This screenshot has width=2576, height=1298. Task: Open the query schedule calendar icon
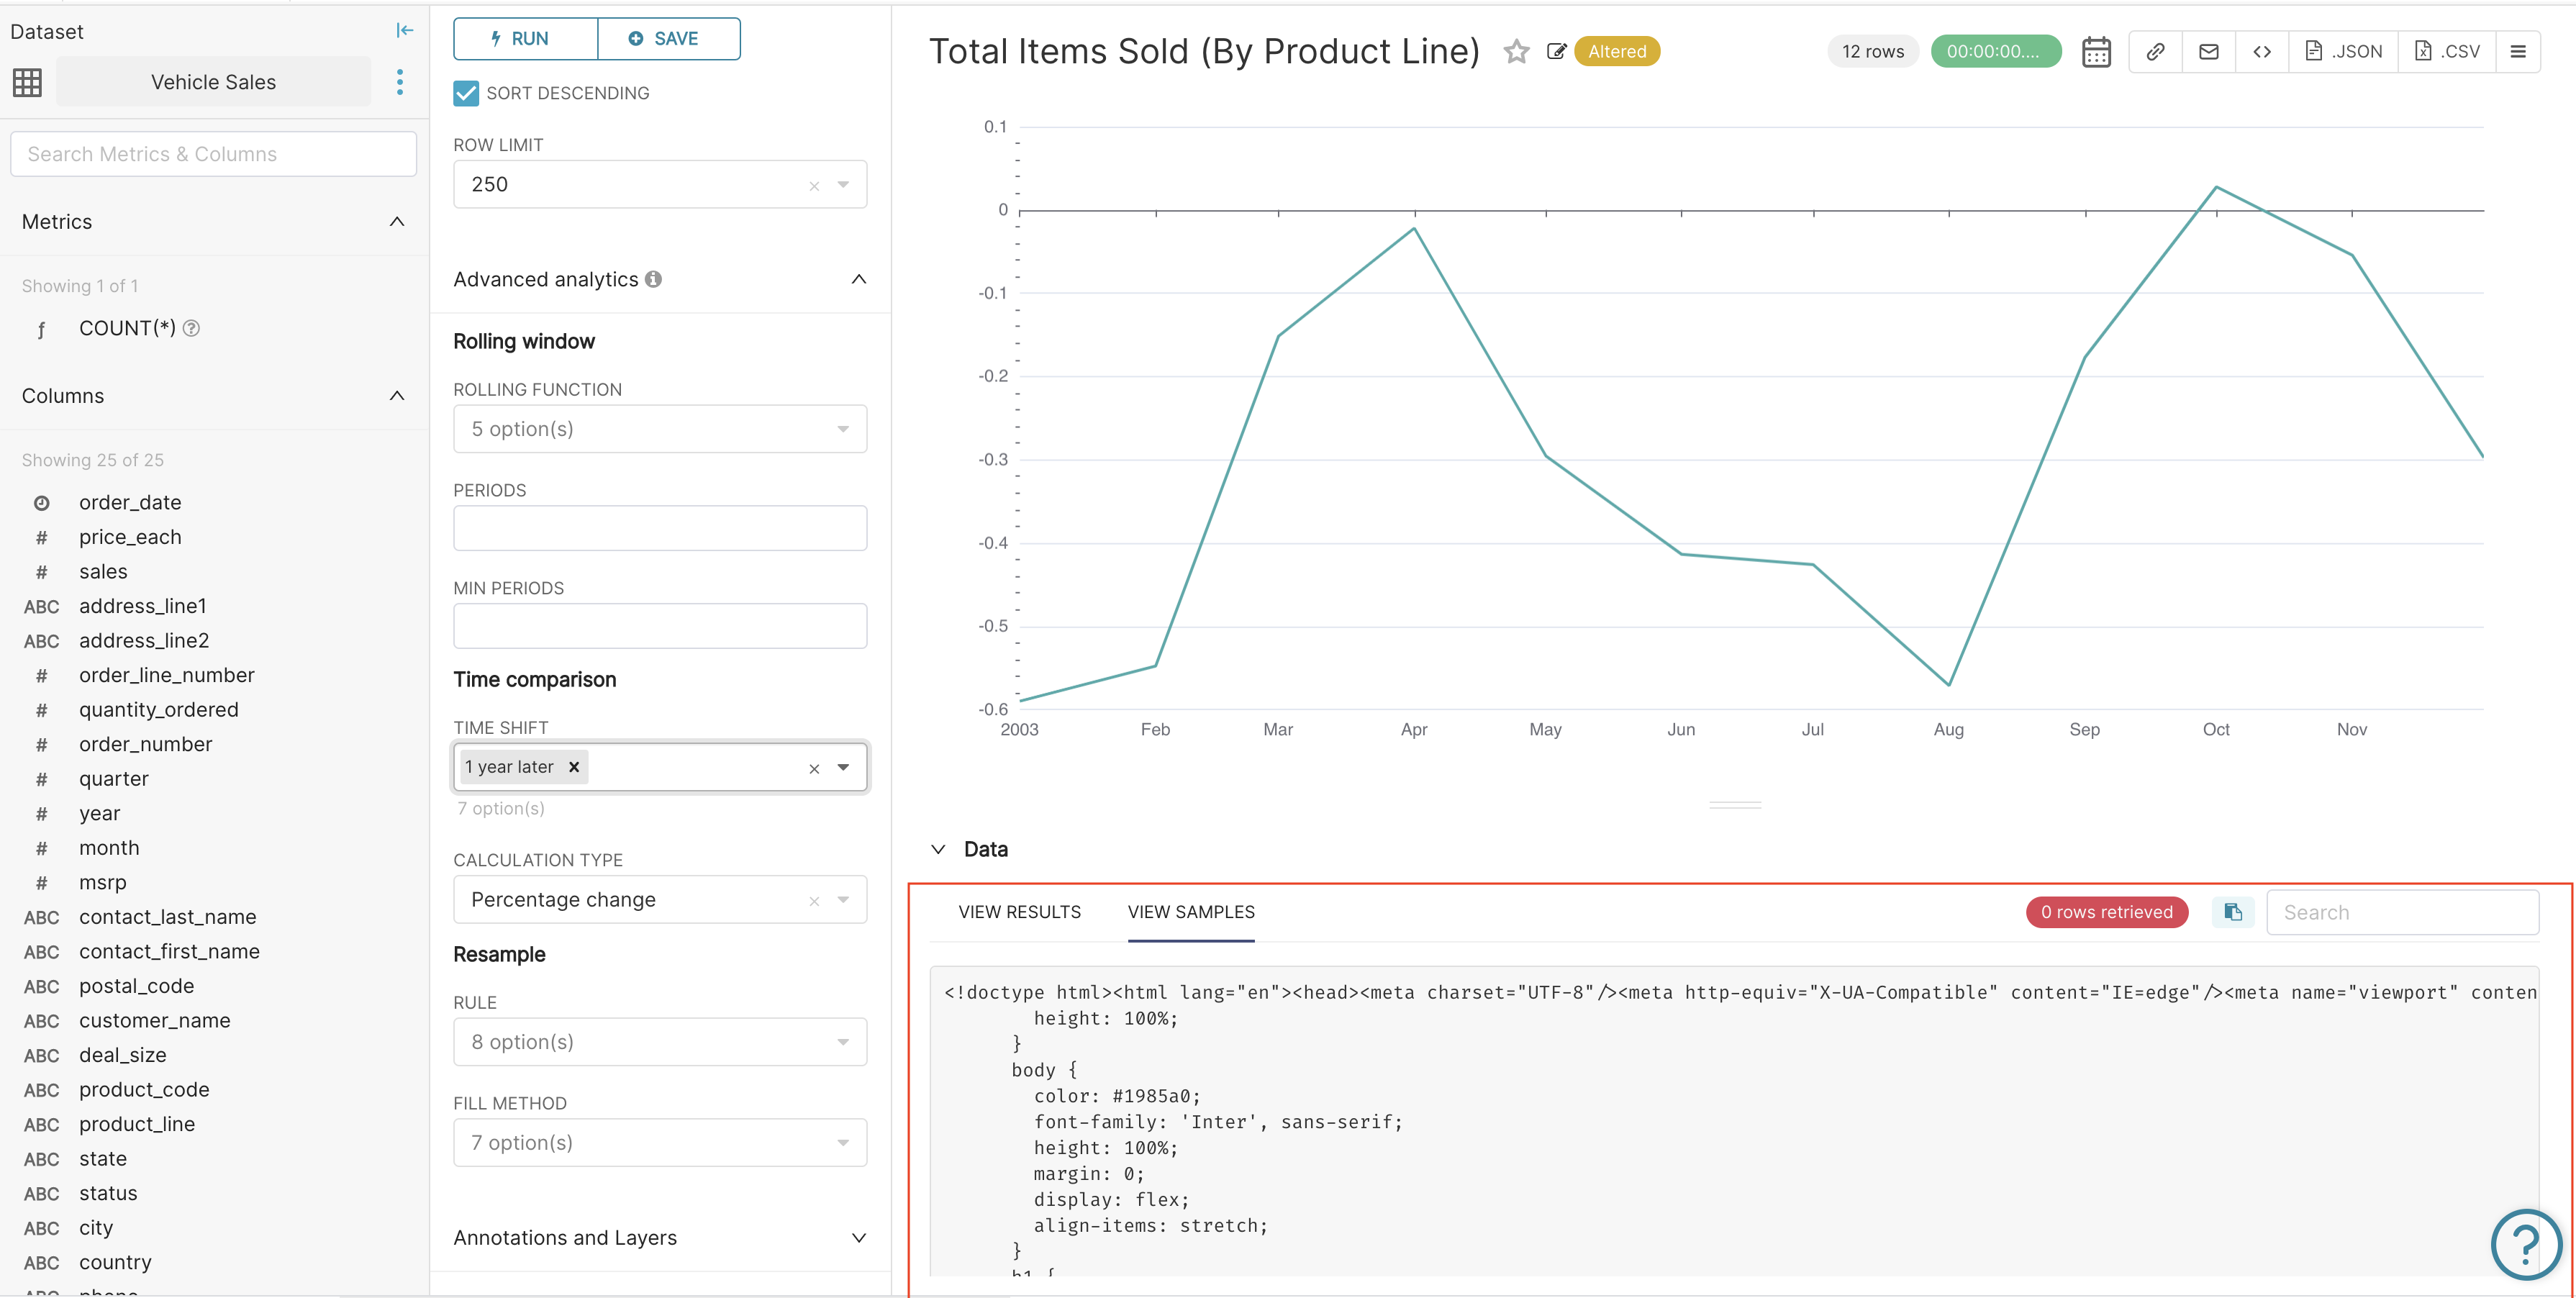(x=2096, y=51)
